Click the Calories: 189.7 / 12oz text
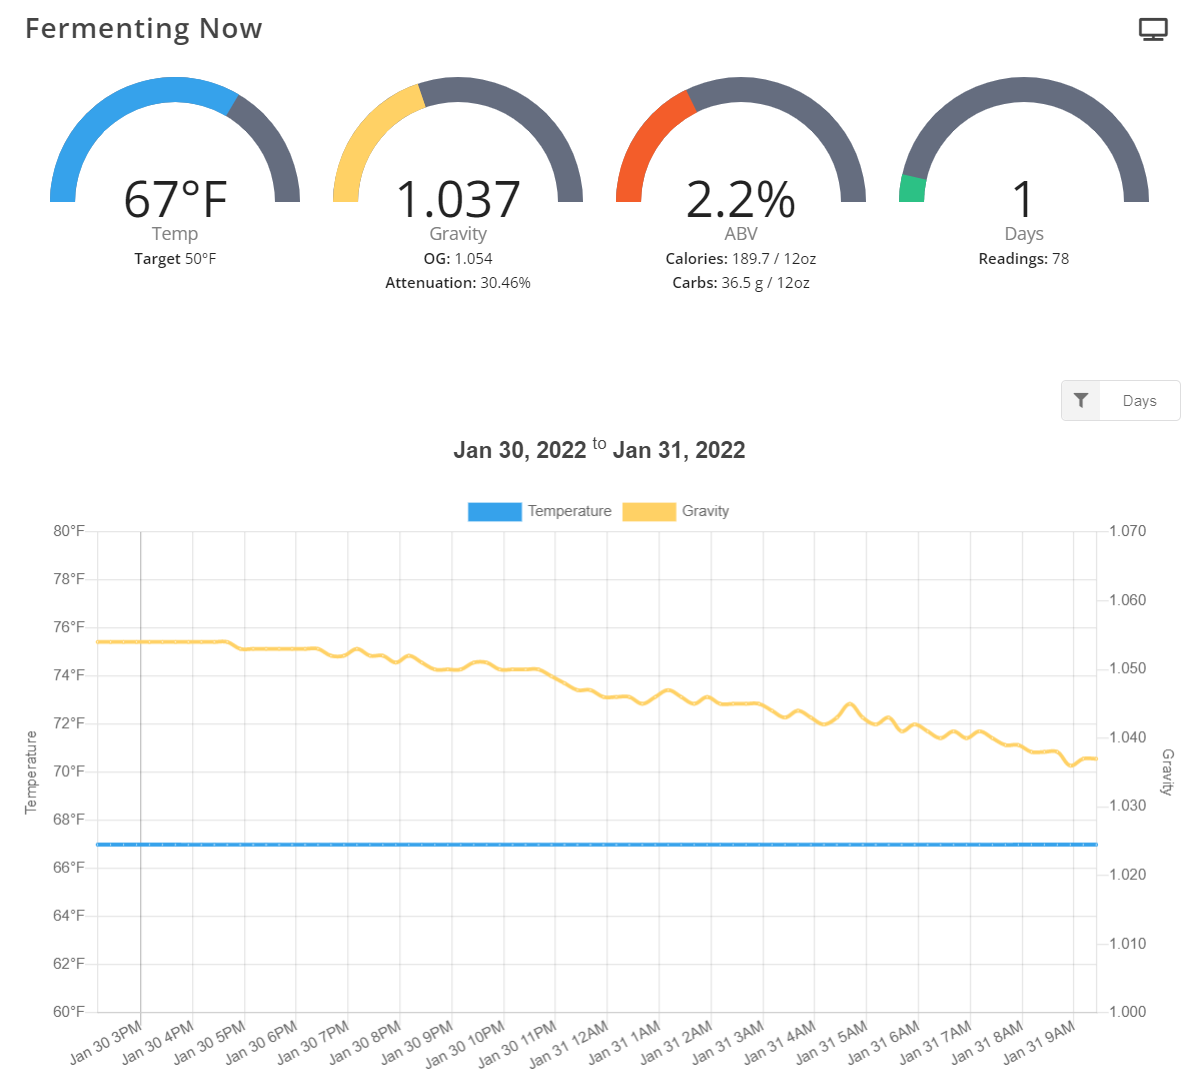This screenshot has height=1084, width=1197. (740, 259)
